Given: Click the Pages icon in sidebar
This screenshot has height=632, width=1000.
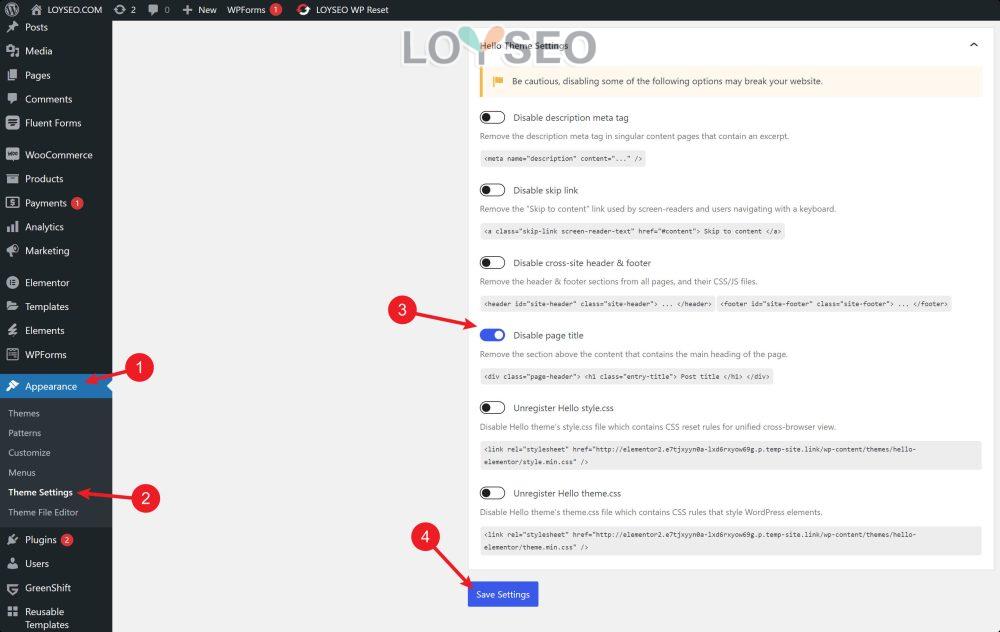Looking at the screenshot, I should click(x=12, y=75).
